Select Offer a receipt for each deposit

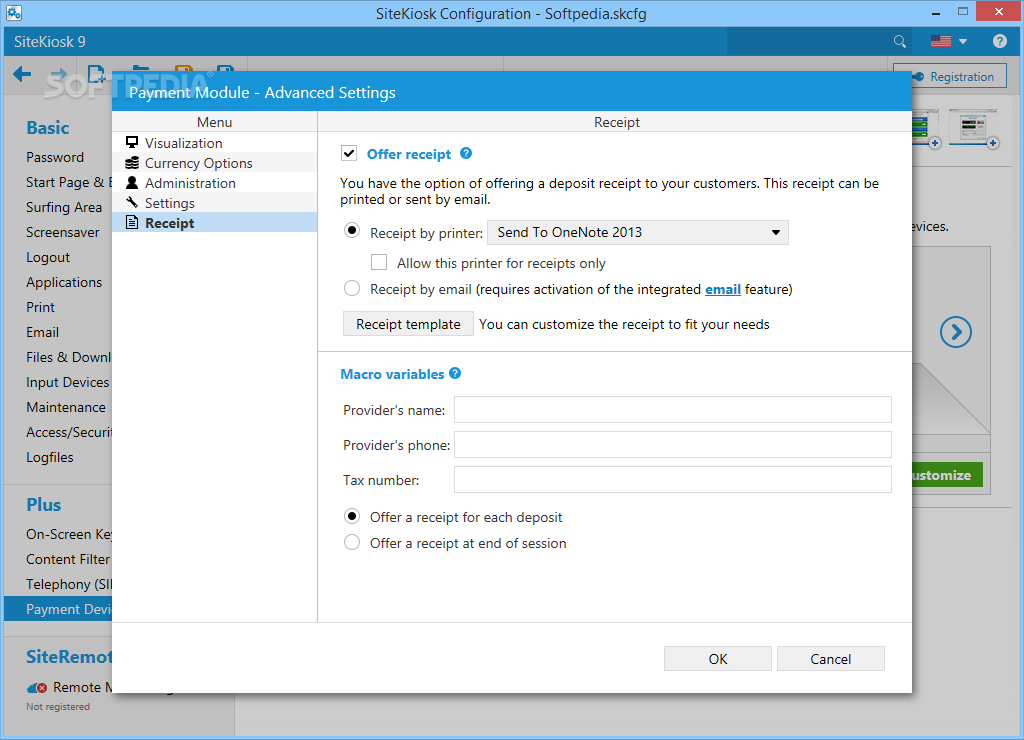(352, 516)
